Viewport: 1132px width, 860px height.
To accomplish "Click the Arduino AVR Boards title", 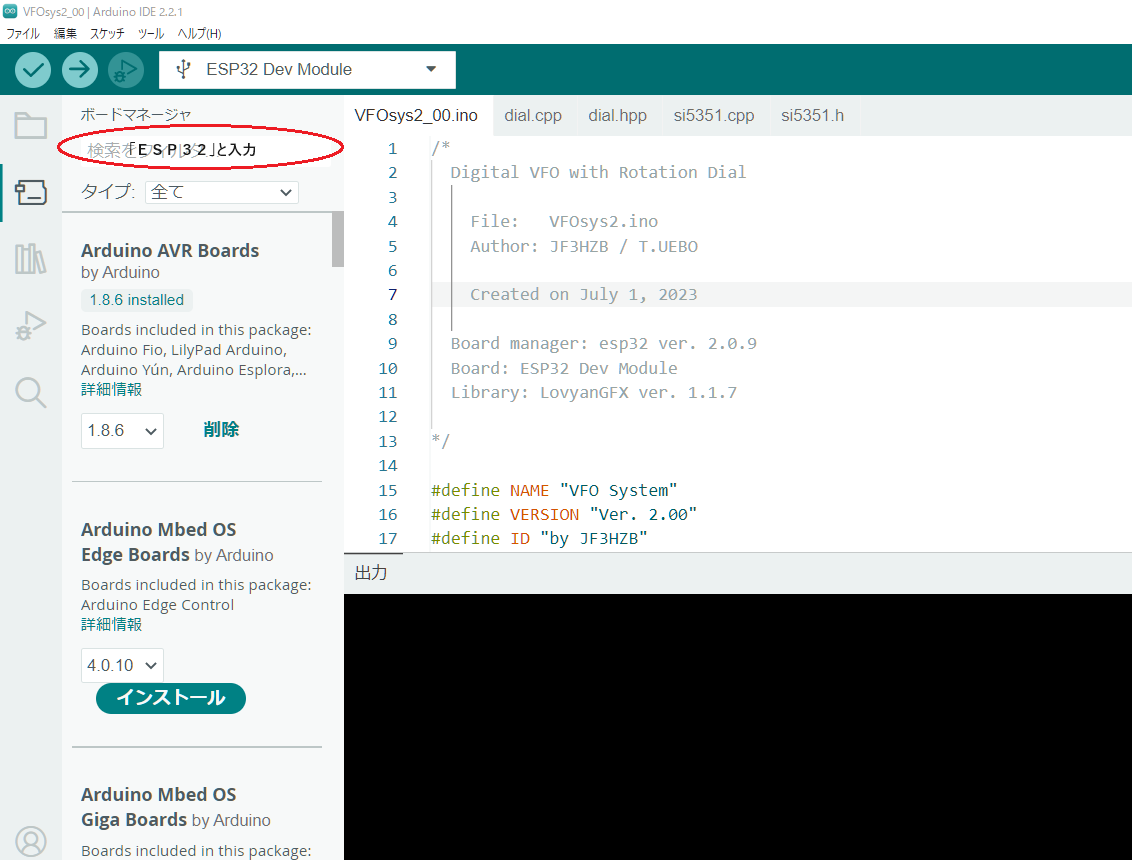I will (x=170, y=251).
